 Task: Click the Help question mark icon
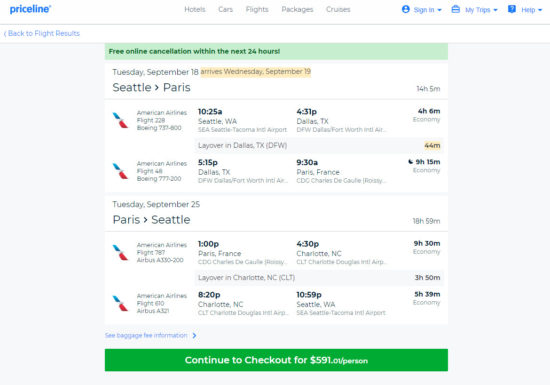click(x=512, y=9)
